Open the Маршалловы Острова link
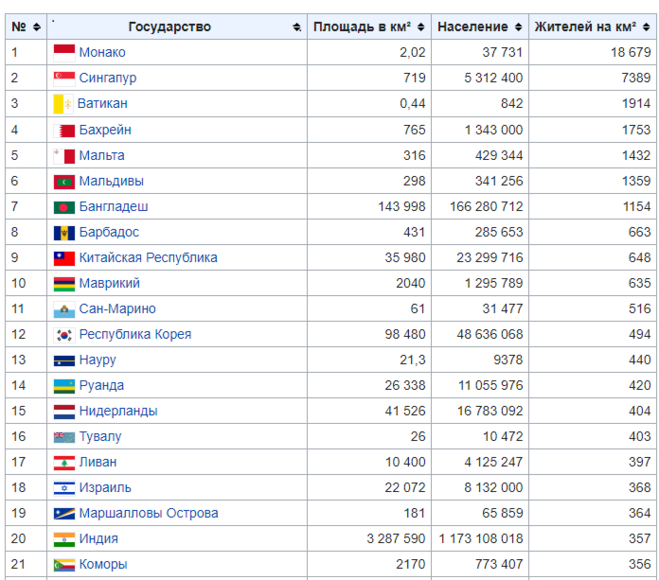This screenshot has height=580, width=659. [148, 513]
